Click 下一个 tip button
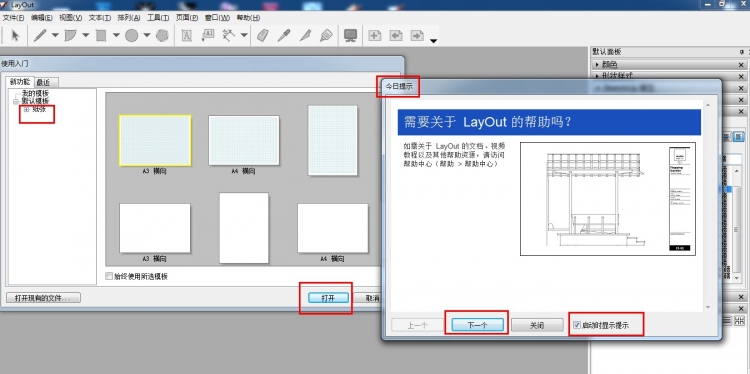This screenshot has width=750, height=374. pos(477,325)
